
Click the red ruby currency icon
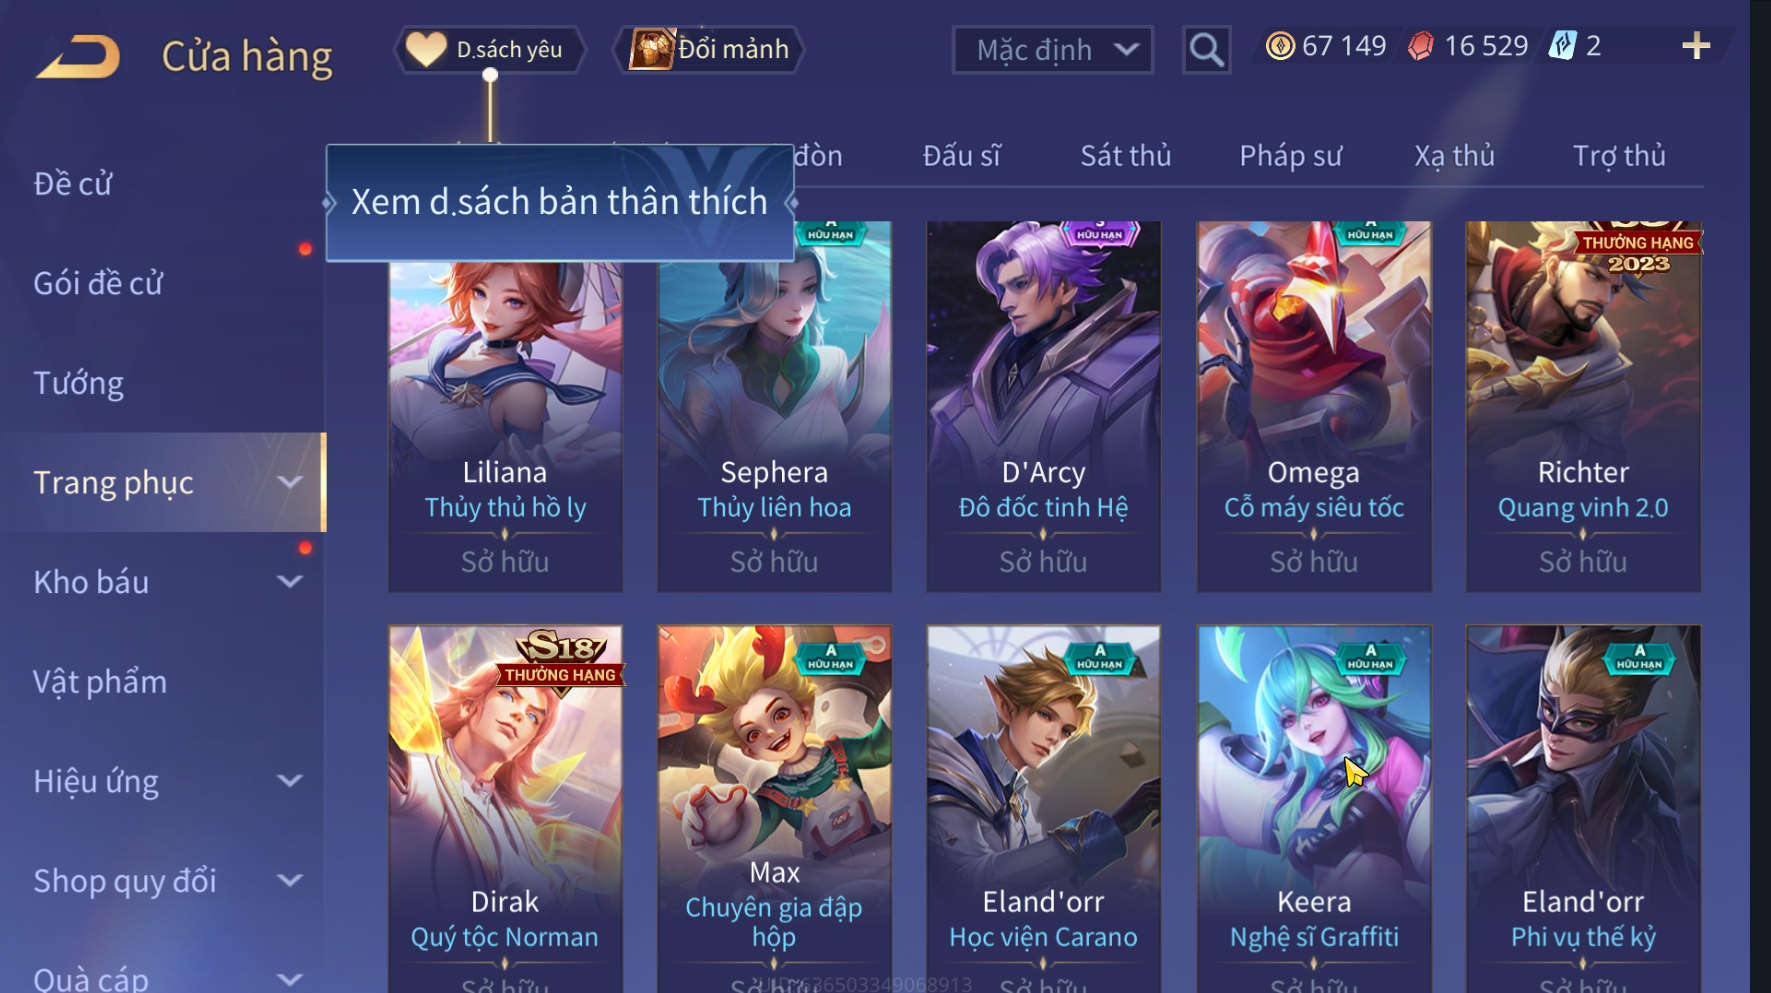click(x=1420, y=46)
